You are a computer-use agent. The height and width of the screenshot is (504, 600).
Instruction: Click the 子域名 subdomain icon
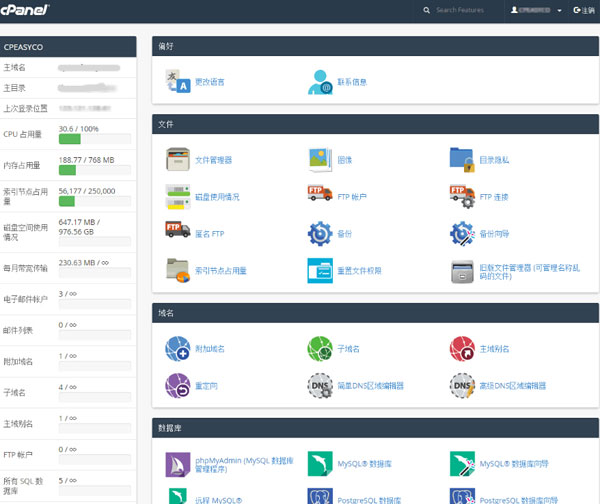(x=319, y=348)
